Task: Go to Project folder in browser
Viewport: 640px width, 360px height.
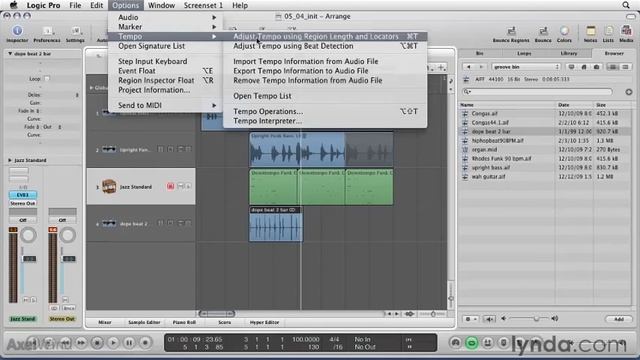Action: pyautogui.click(x=596, y=67)
